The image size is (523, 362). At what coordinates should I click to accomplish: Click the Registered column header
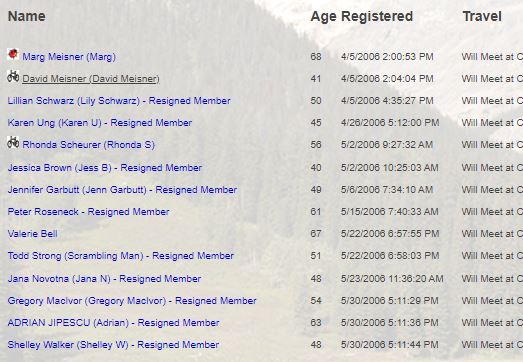coord(377,16)
